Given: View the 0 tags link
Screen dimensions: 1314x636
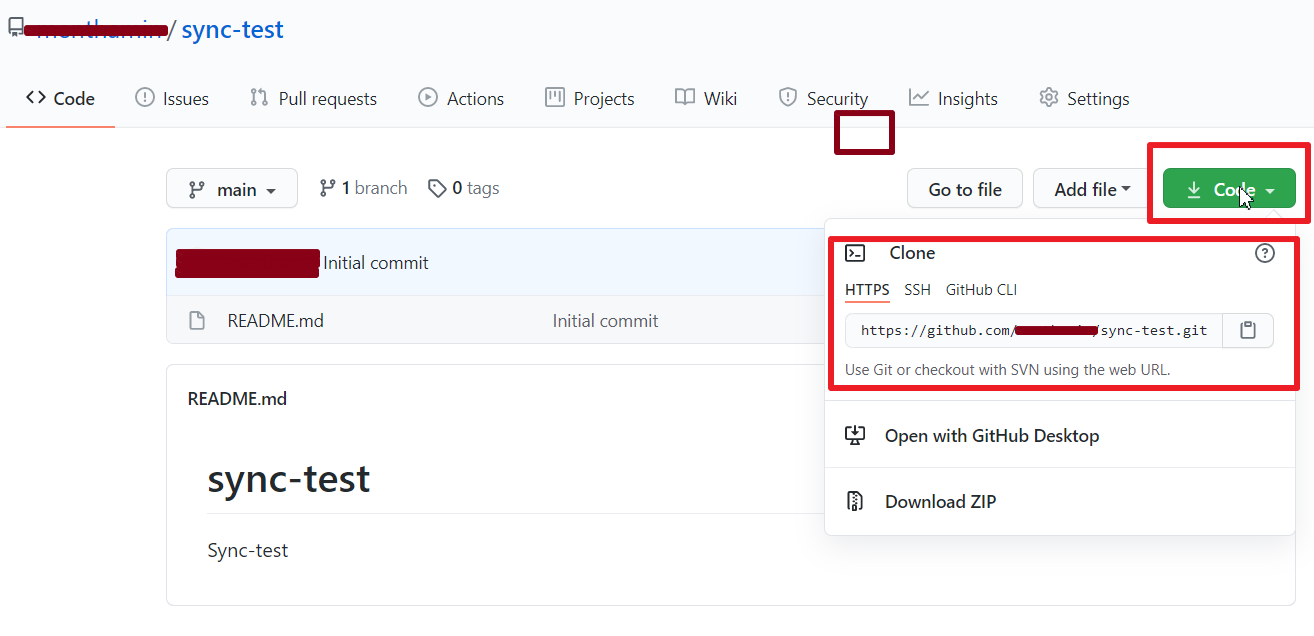Looking at the screenshot, I should pyautogui.click(x=463, y=188).
